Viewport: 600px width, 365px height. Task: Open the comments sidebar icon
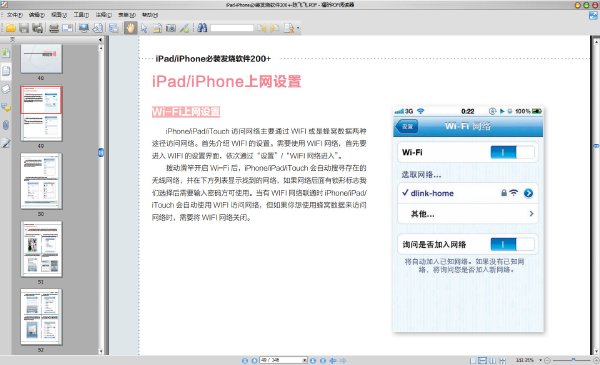pos(6,107)
